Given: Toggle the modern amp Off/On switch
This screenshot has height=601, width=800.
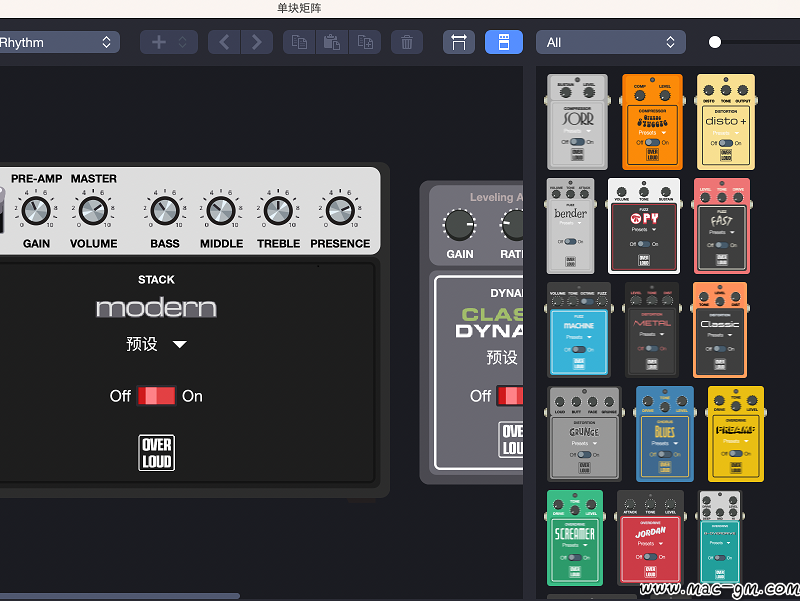Looking at the screenshot, I should 156,396.
